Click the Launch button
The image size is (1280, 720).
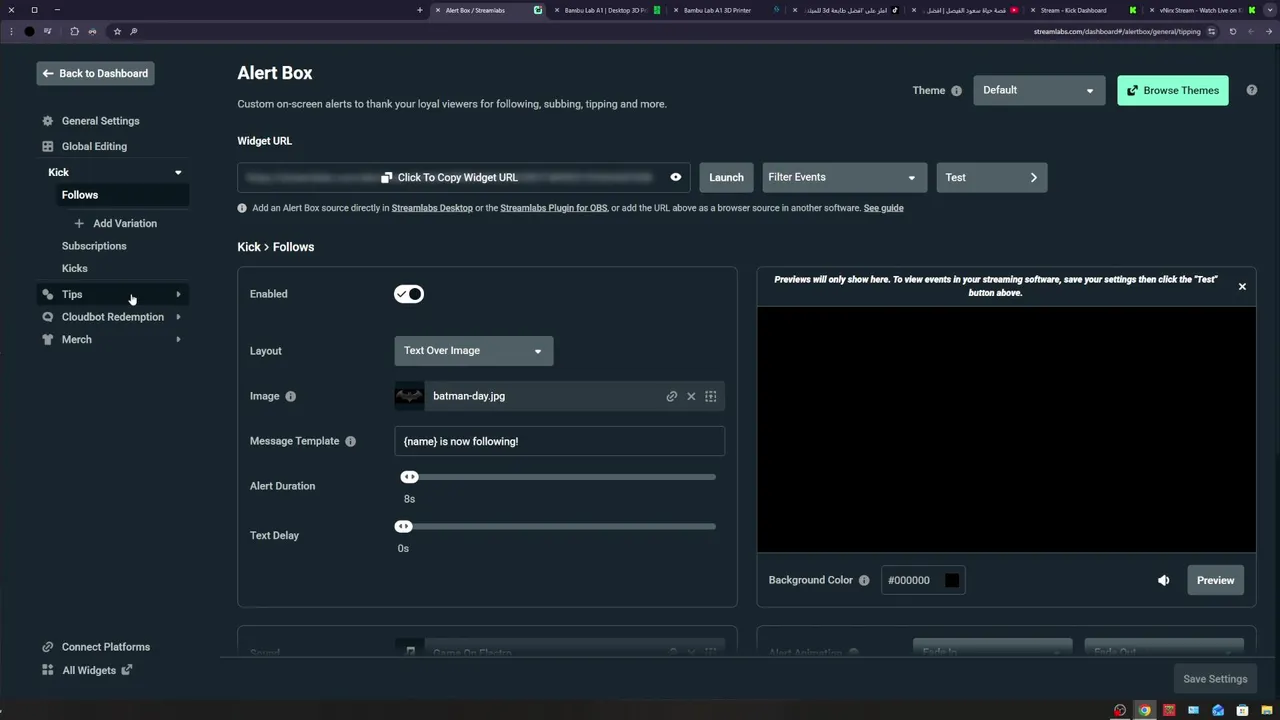(x=726, y=177)
